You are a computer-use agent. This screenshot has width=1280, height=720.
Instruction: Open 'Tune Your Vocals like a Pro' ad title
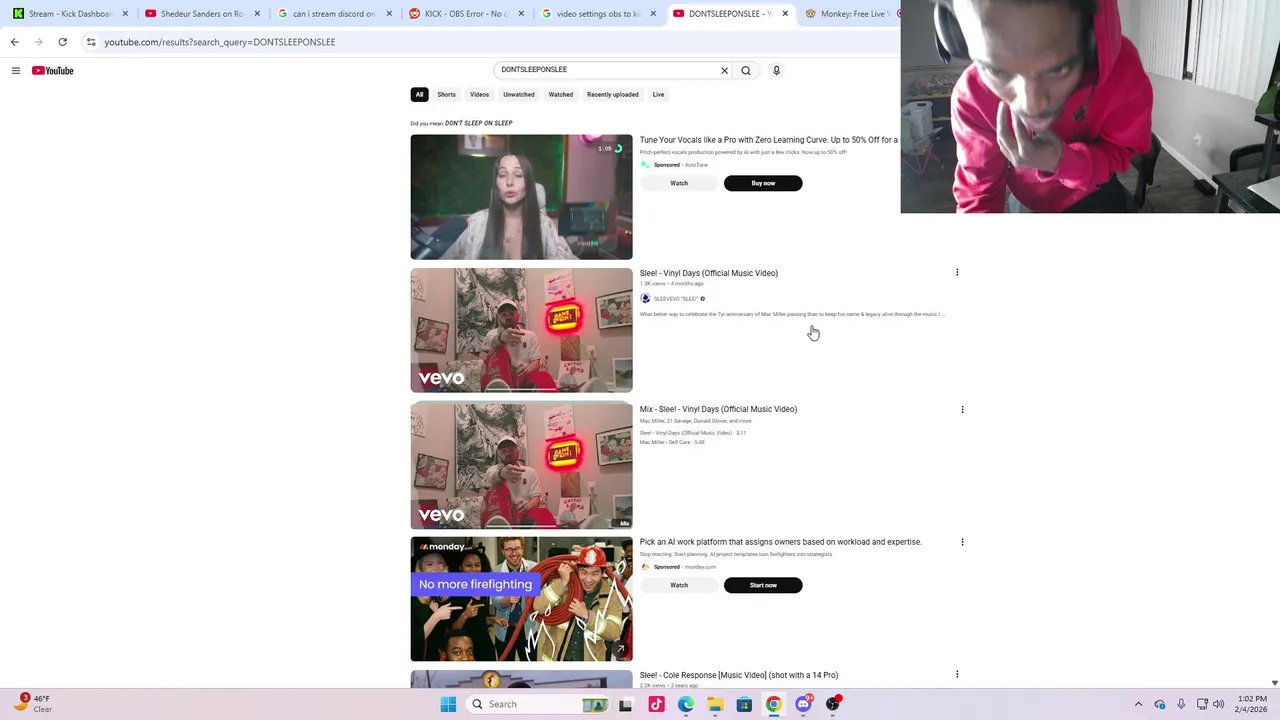point(768,140)
